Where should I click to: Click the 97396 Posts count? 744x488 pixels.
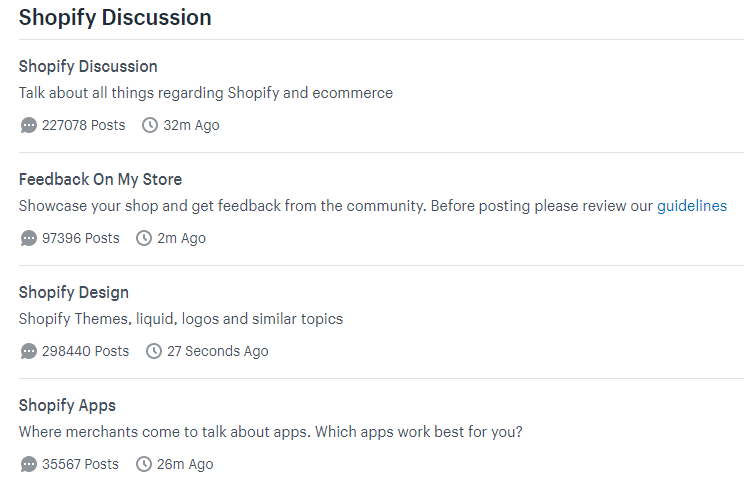[x=80, y=239]
